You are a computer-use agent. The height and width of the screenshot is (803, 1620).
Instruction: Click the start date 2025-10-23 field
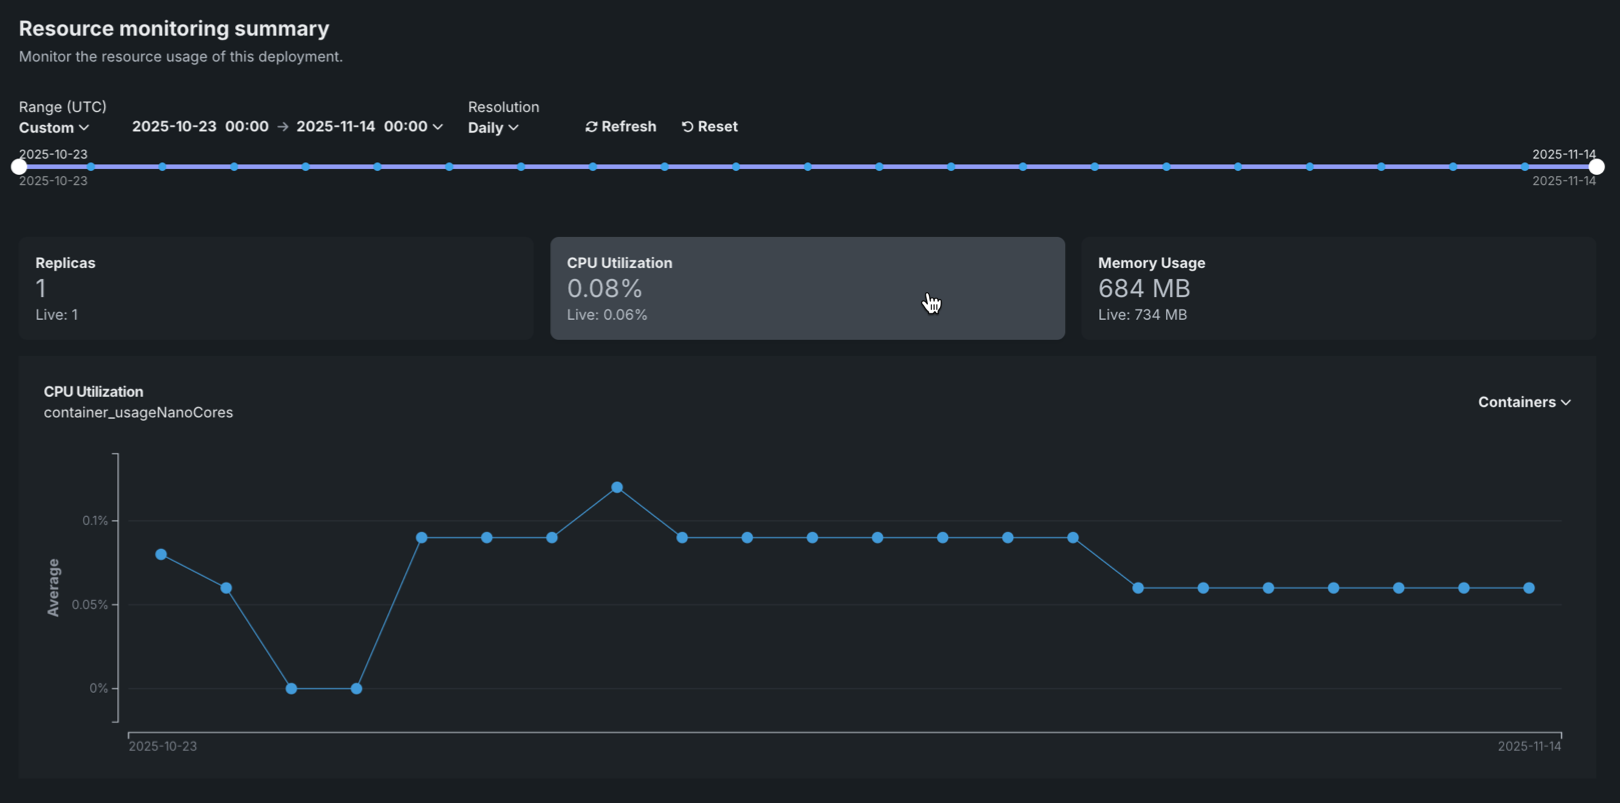(174, 127)
